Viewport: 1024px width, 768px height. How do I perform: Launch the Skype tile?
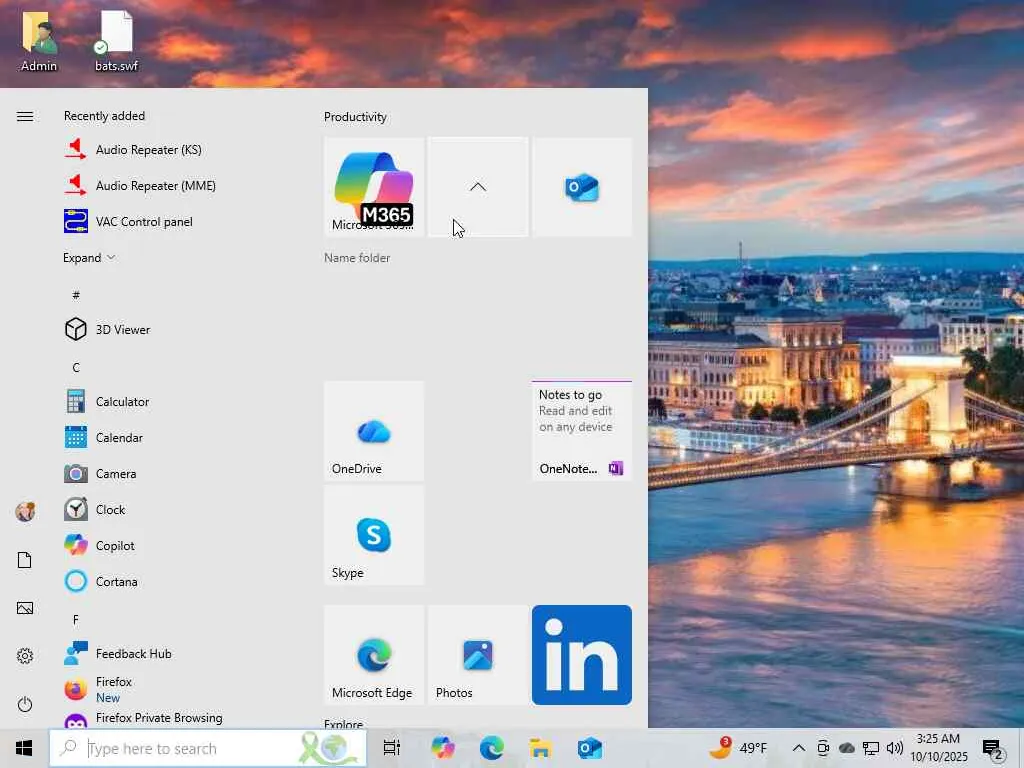(374, 535)
